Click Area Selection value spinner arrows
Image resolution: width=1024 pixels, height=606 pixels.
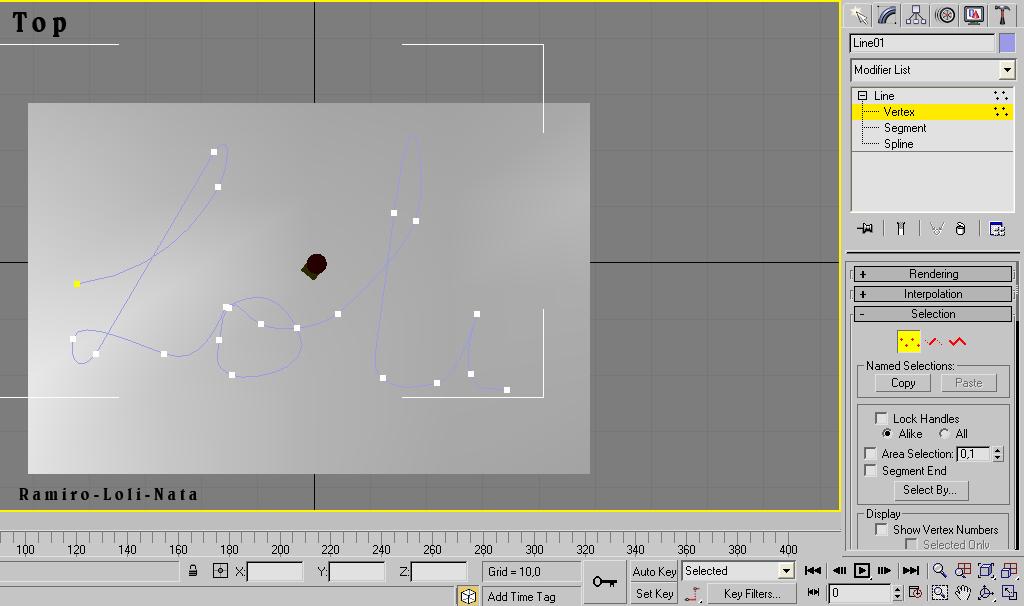click(997, 454)
